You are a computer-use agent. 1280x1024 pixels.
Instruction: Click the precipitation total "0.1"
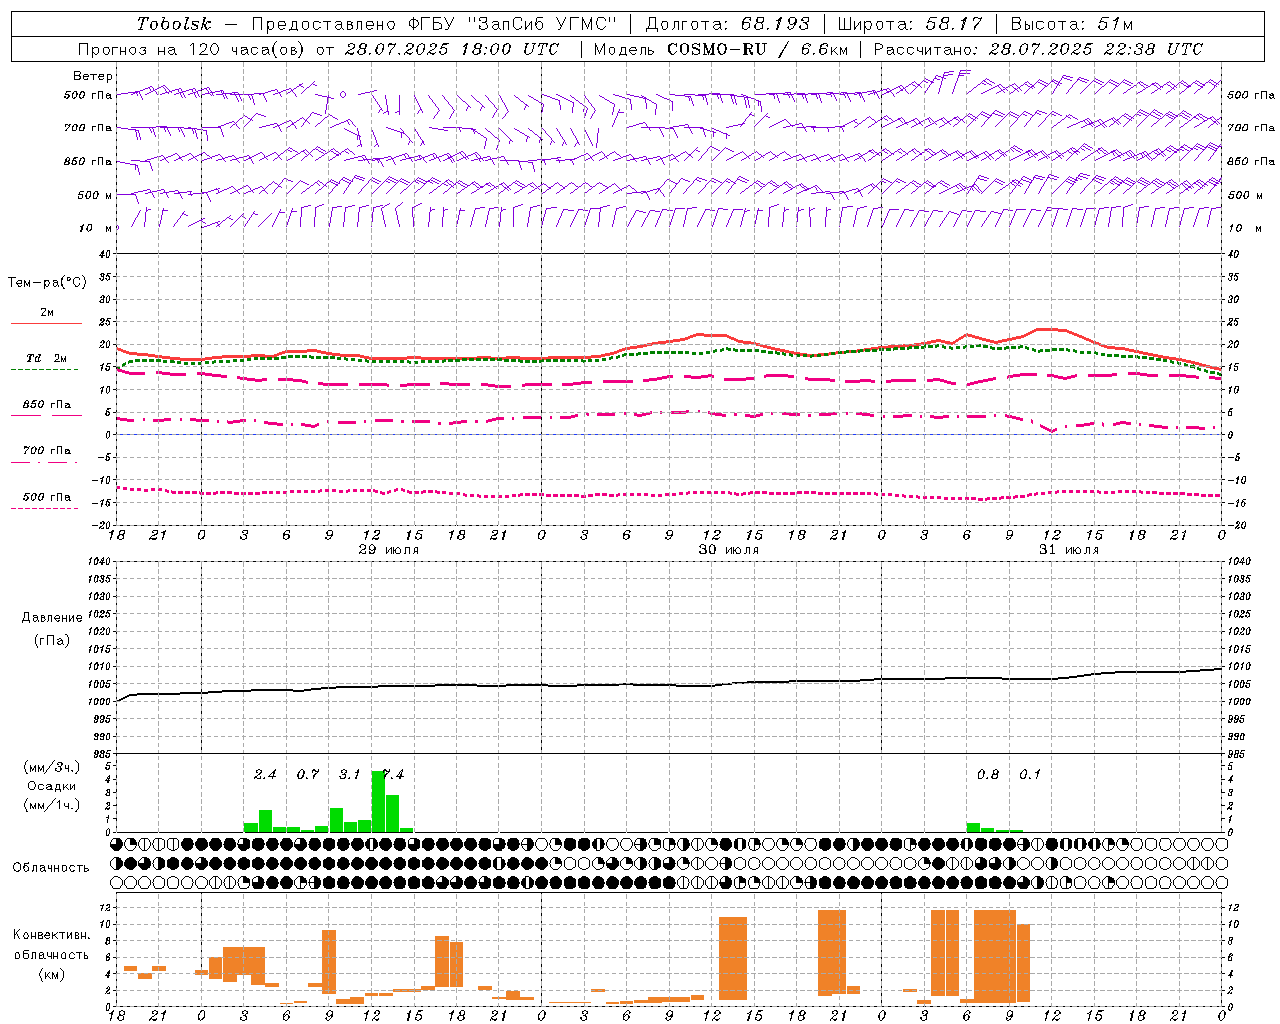click(1030, 775)
